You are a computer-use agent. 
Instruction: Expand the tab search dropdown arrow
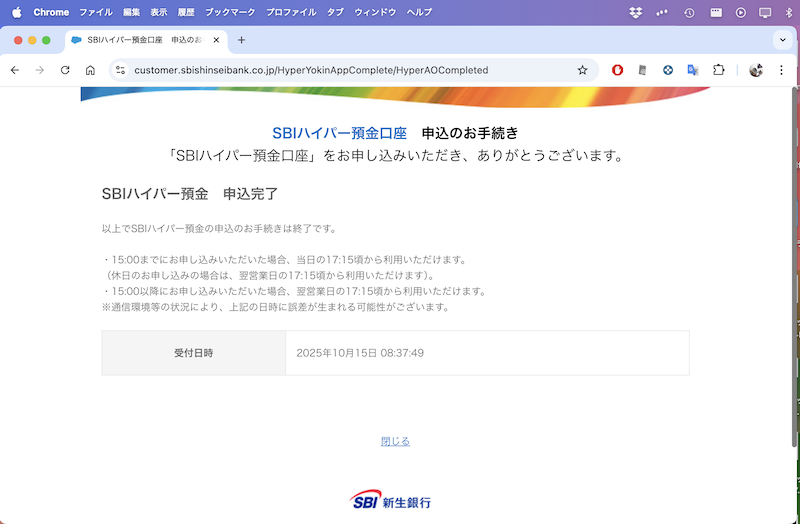click(782, 40)
